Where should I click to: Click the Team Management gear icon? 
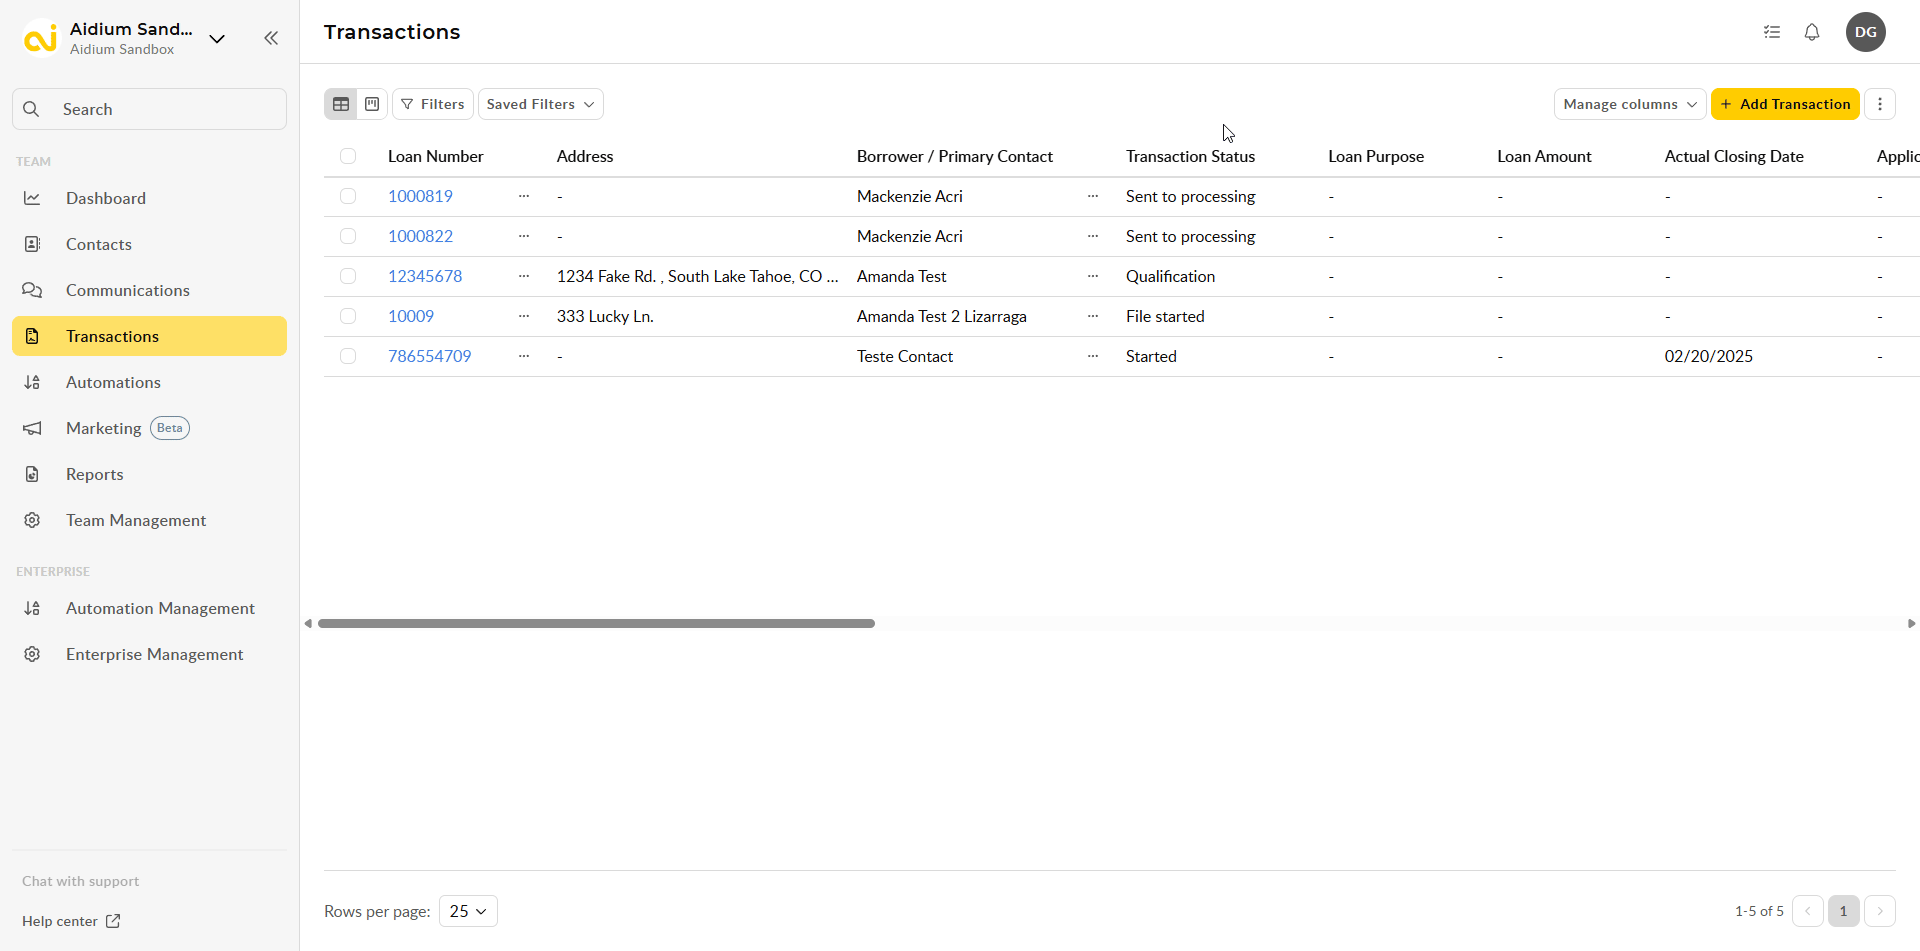(x=32, y=520)
